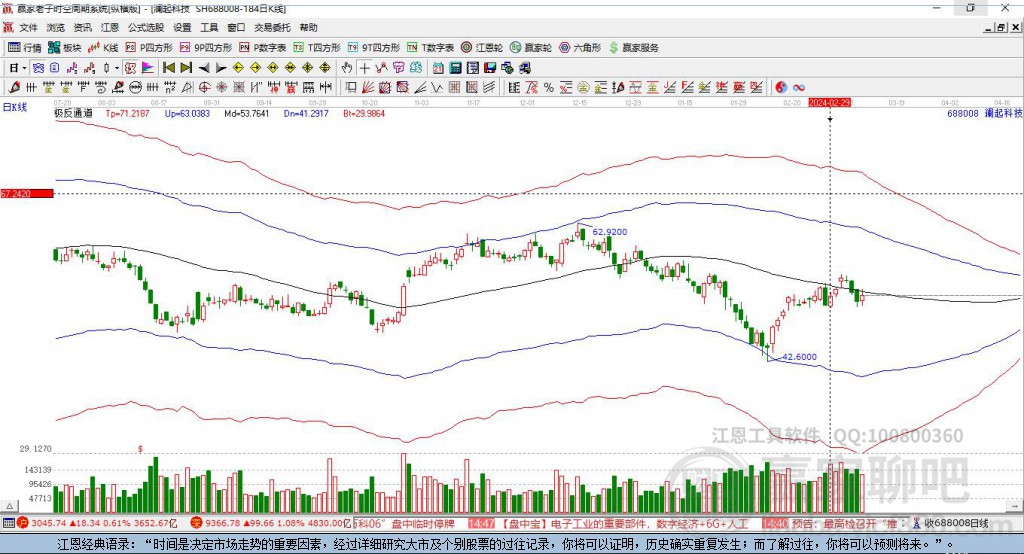
Task: Open P四方形 square tool
Action: [149, 48]
